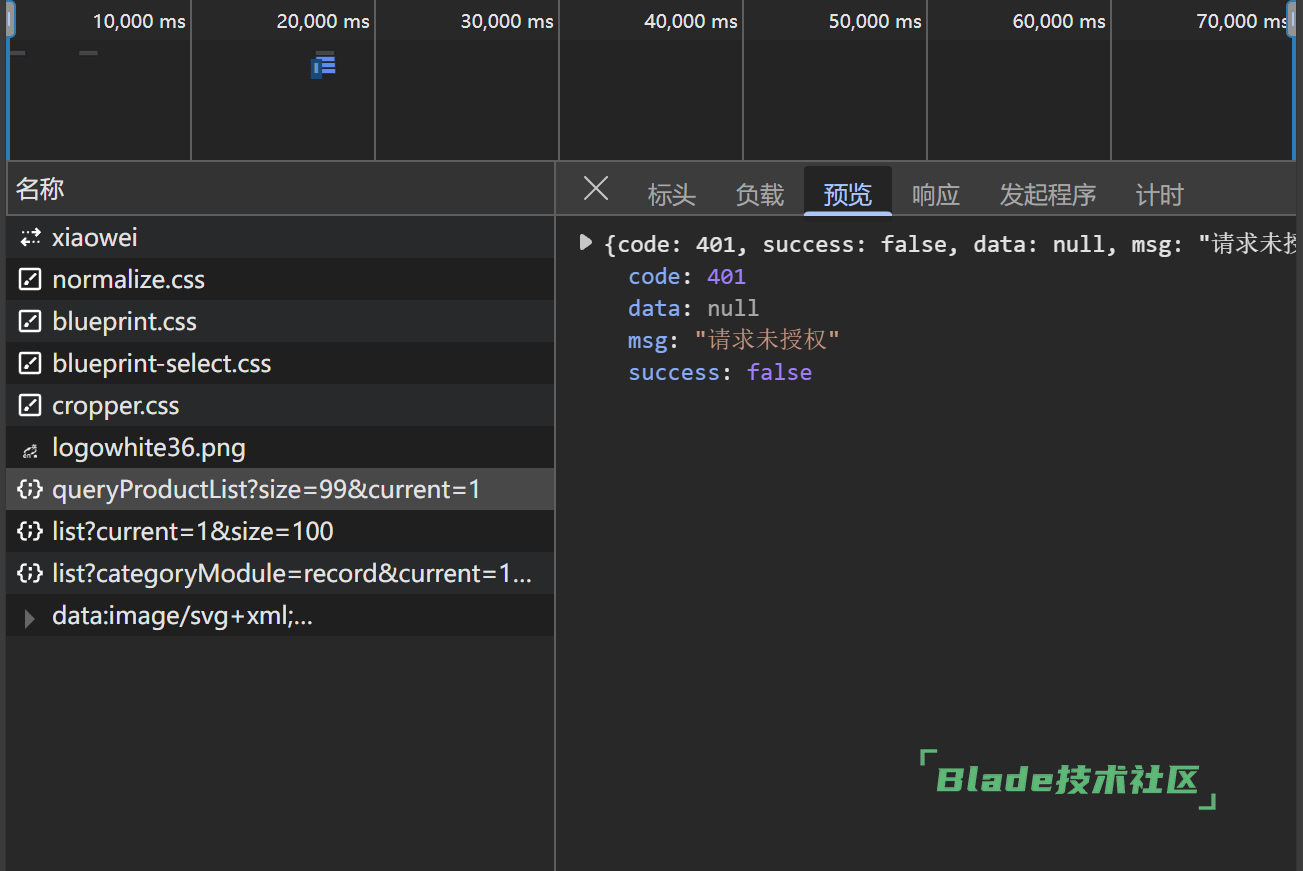Click the stylesheet icon beside normalize.css
Screen dimensions: 1303x871
[30, 280]
